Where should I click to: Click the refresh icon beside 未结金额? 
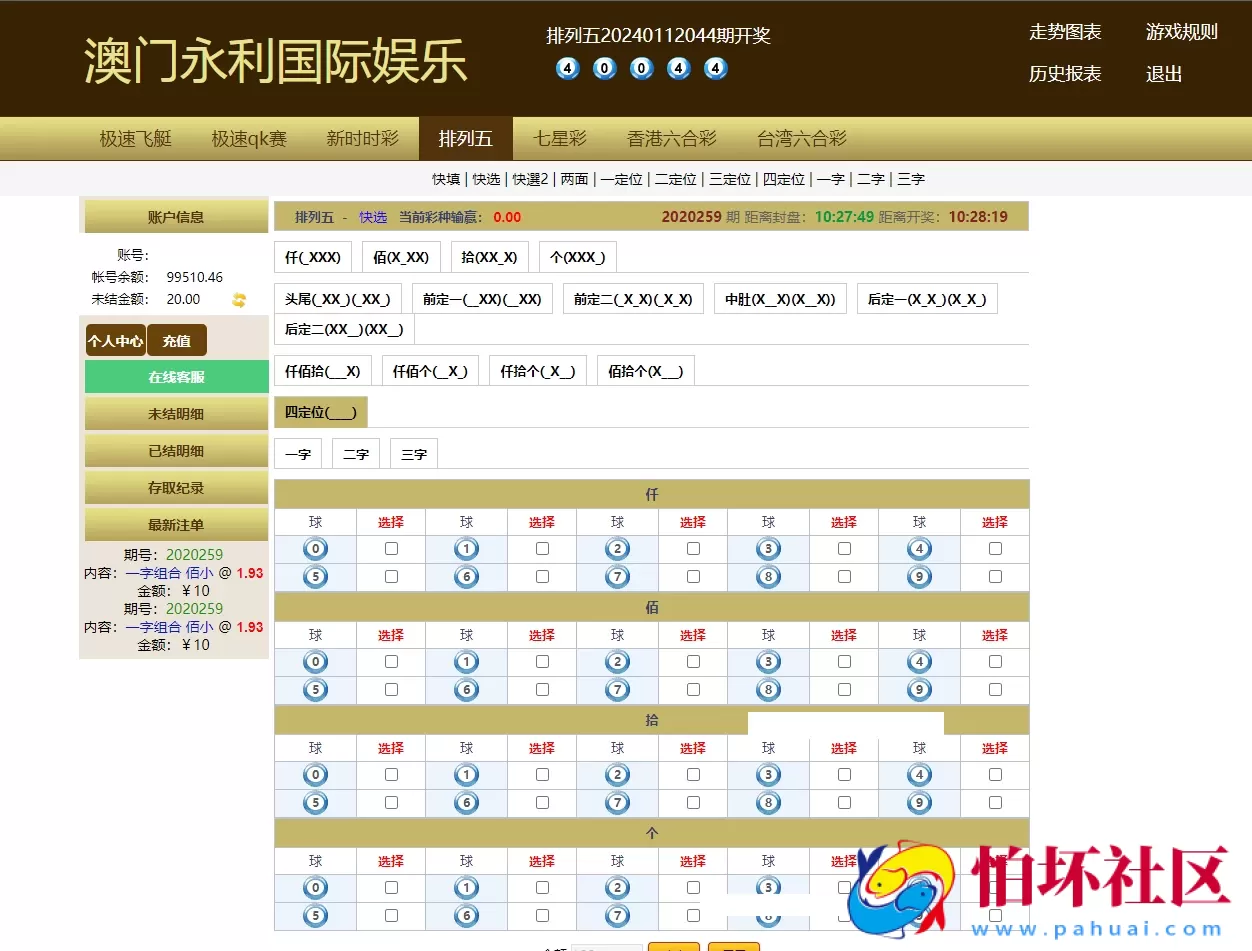(238, 299)
